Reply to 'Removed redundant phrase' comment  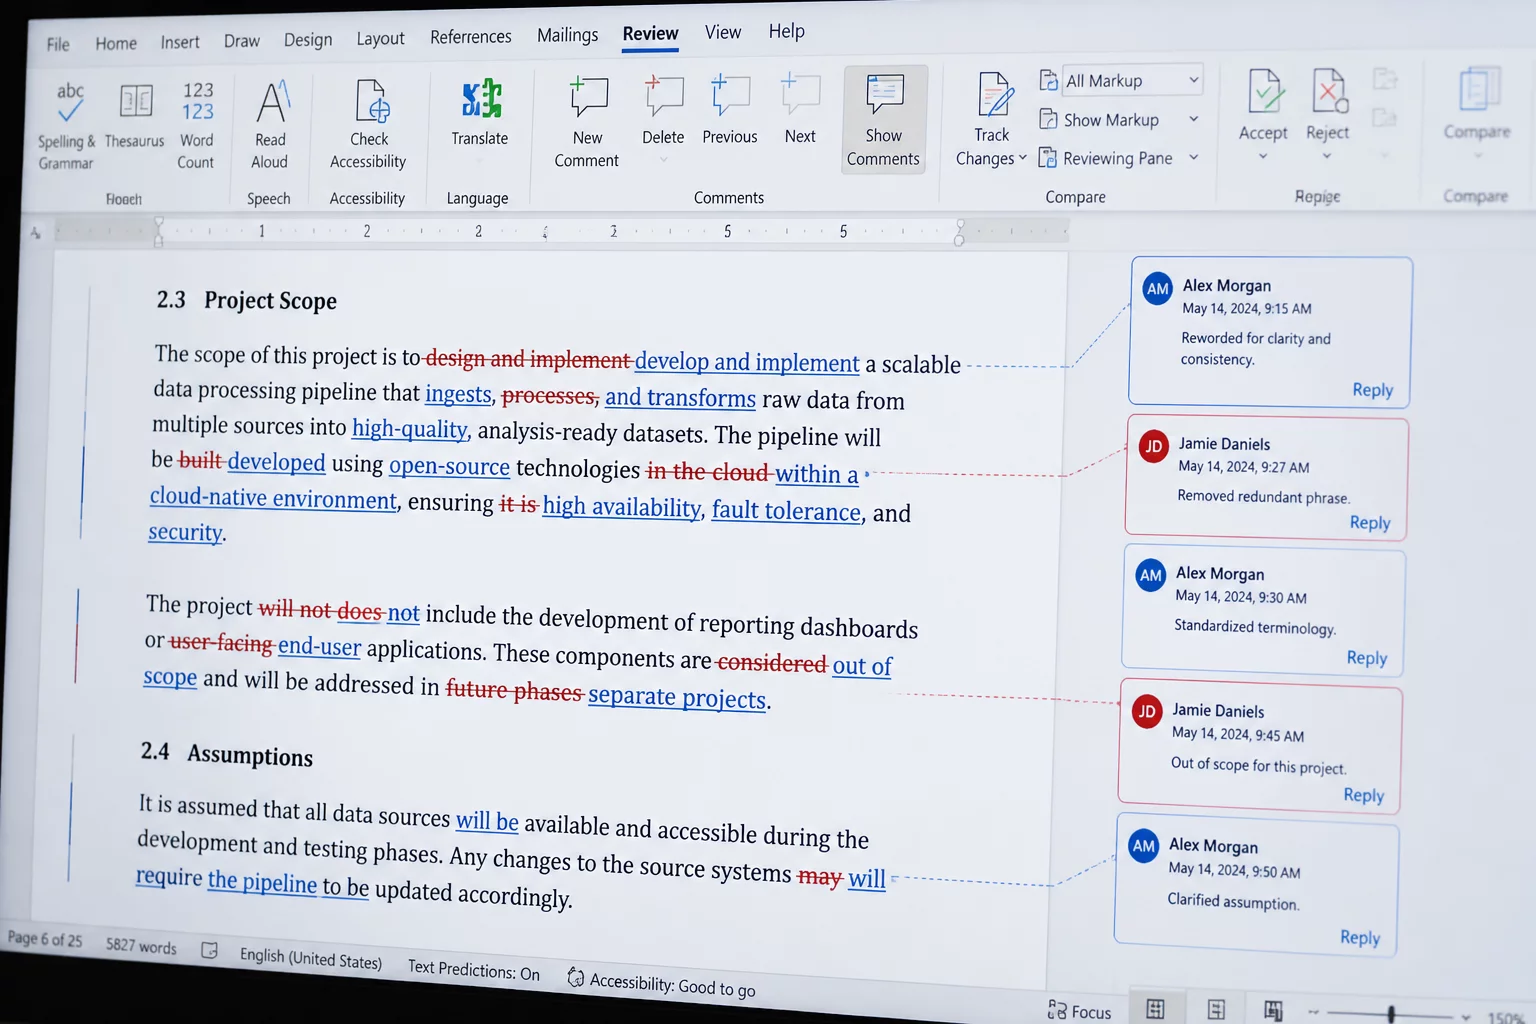point(1370,523)
